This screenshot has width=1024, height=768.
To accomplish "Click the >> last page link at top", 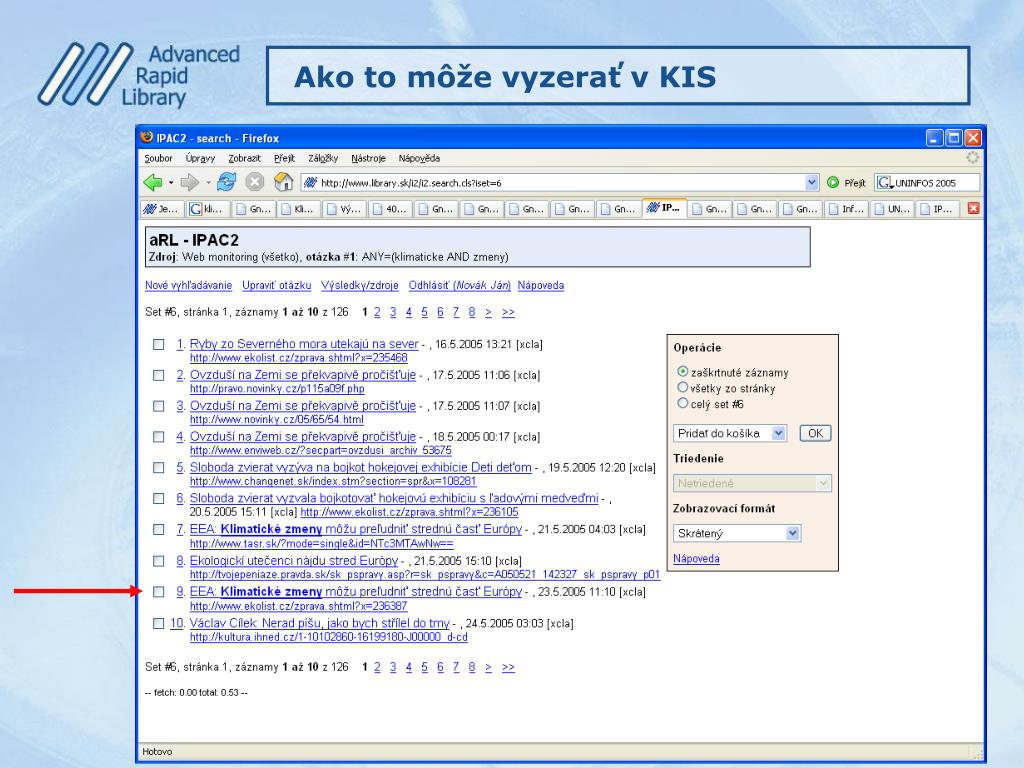I will point(508,312).
